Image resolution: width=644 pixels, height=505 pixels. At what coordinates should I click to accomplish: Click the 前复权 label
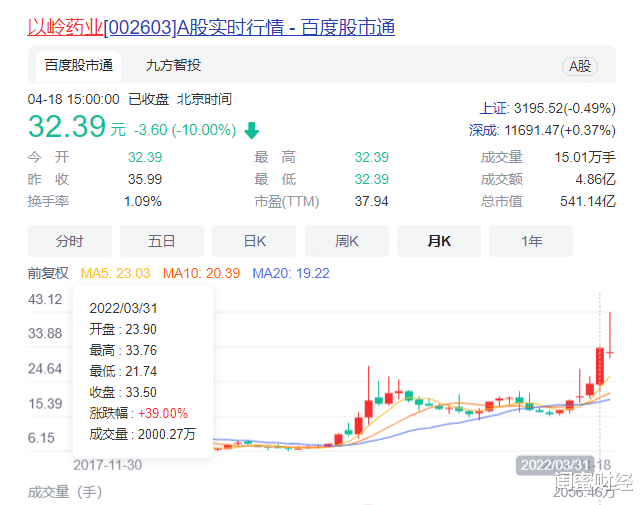tap(48, 273)
